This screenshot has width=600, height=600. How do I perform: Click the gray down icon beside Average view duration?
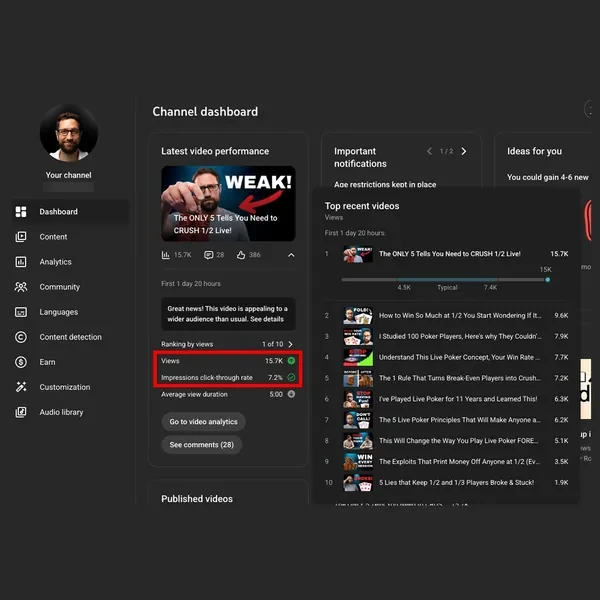(x=291, y=394)
